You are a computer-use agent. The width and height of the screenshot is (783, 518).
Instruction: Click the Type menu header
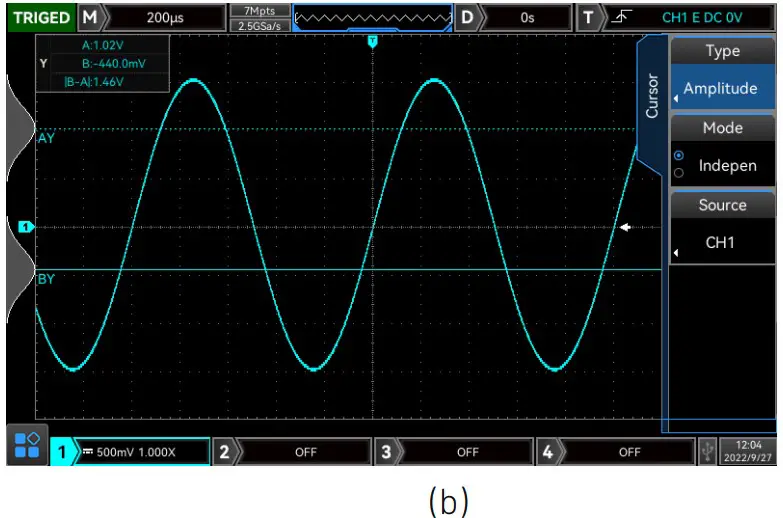[722, 51]
